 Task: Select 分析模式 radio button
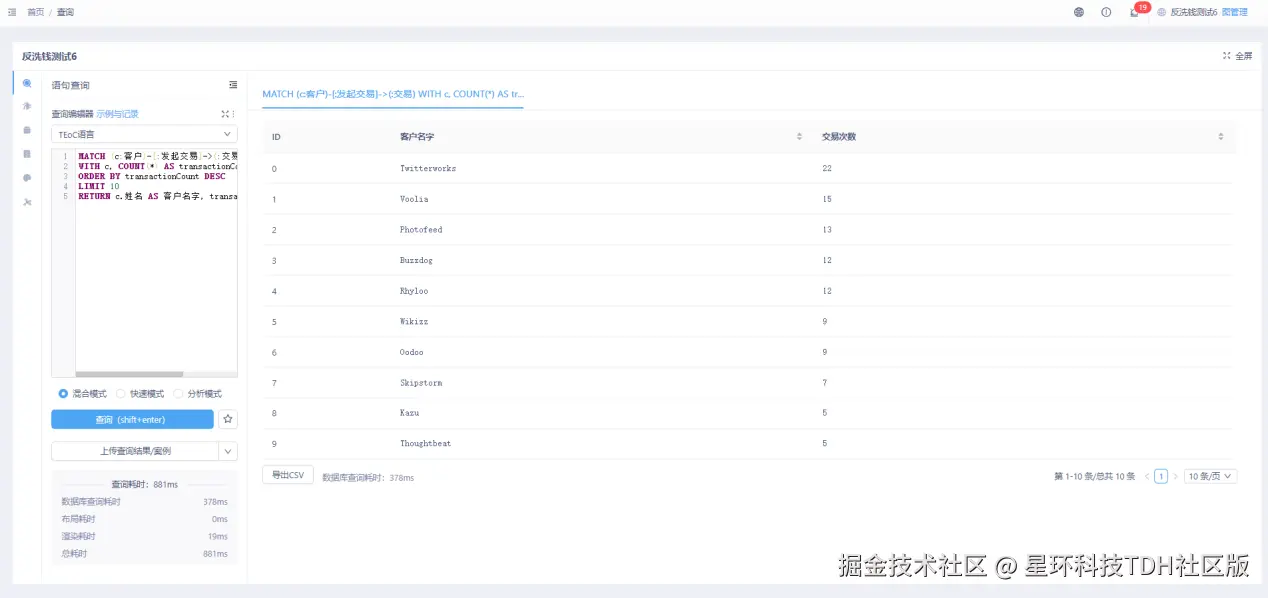178,394
